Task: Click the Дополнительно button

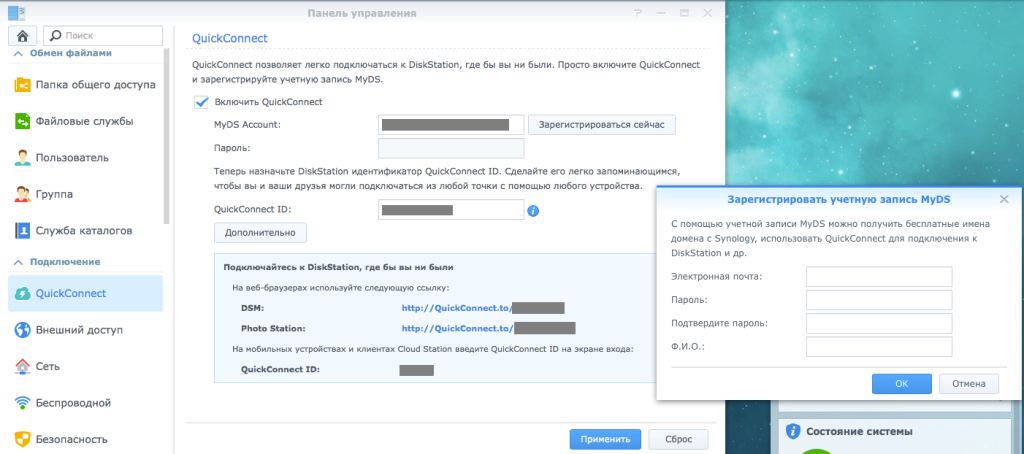Action: click(x=260, y=233)
